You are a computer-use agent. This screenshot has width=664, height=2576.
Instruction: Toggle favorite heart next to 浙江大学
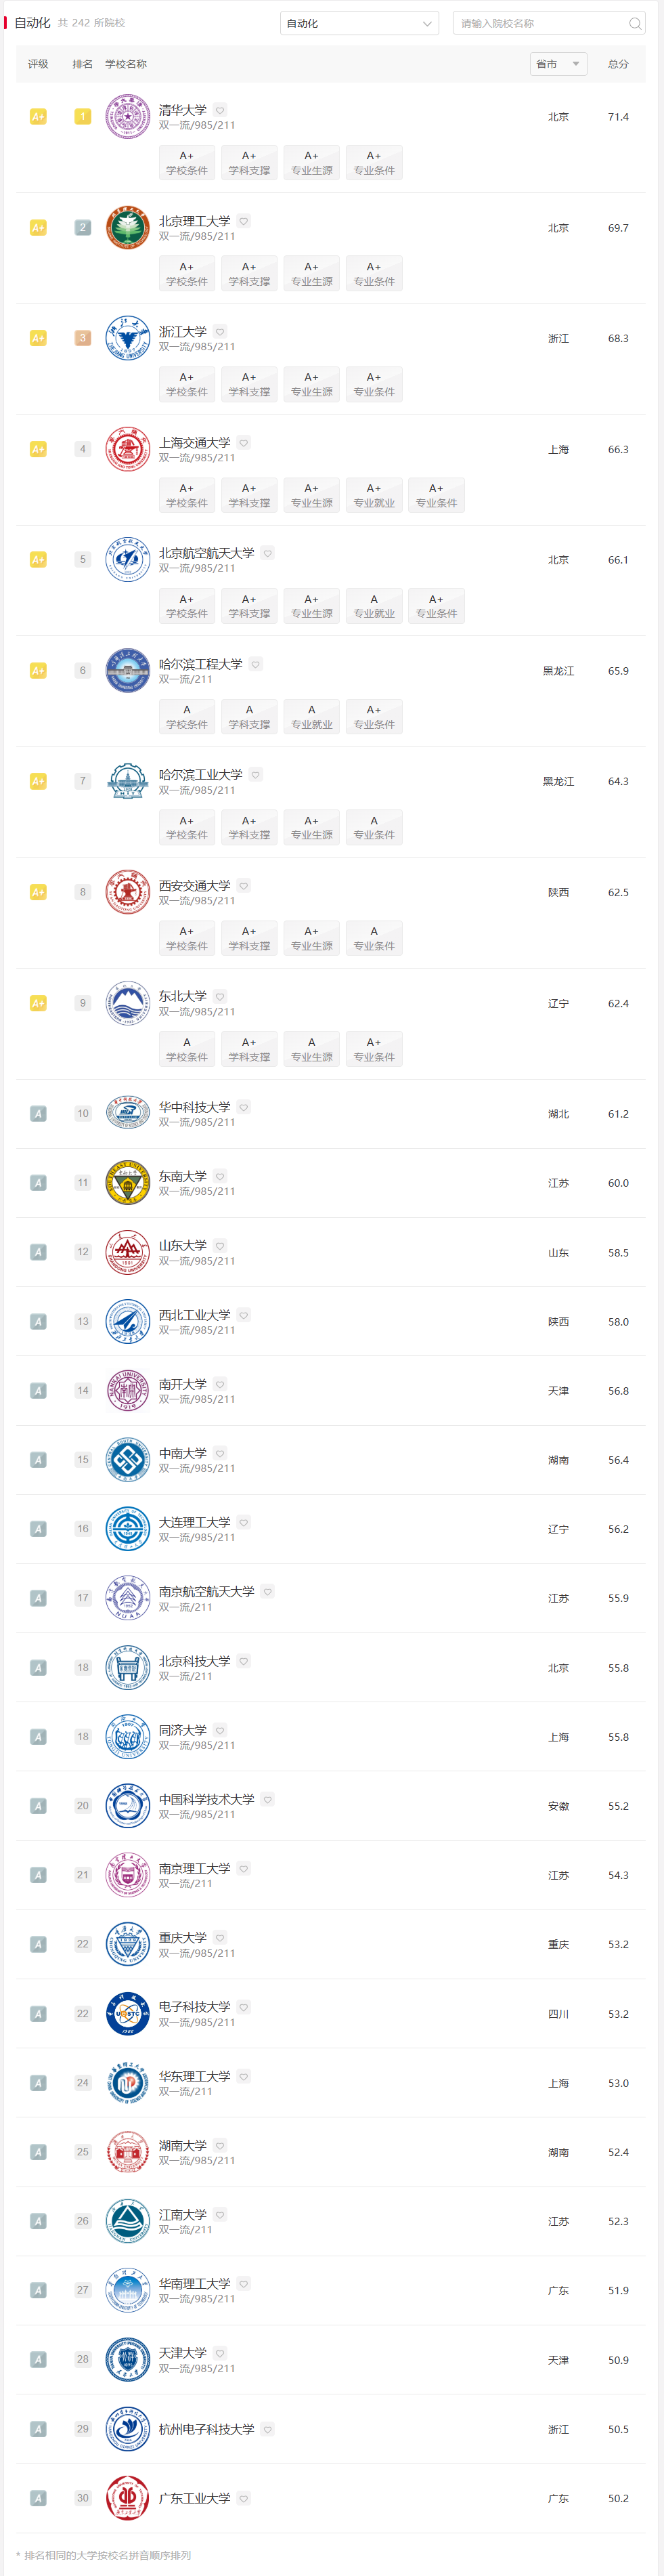pyautogui.click(x=220, y=332)
